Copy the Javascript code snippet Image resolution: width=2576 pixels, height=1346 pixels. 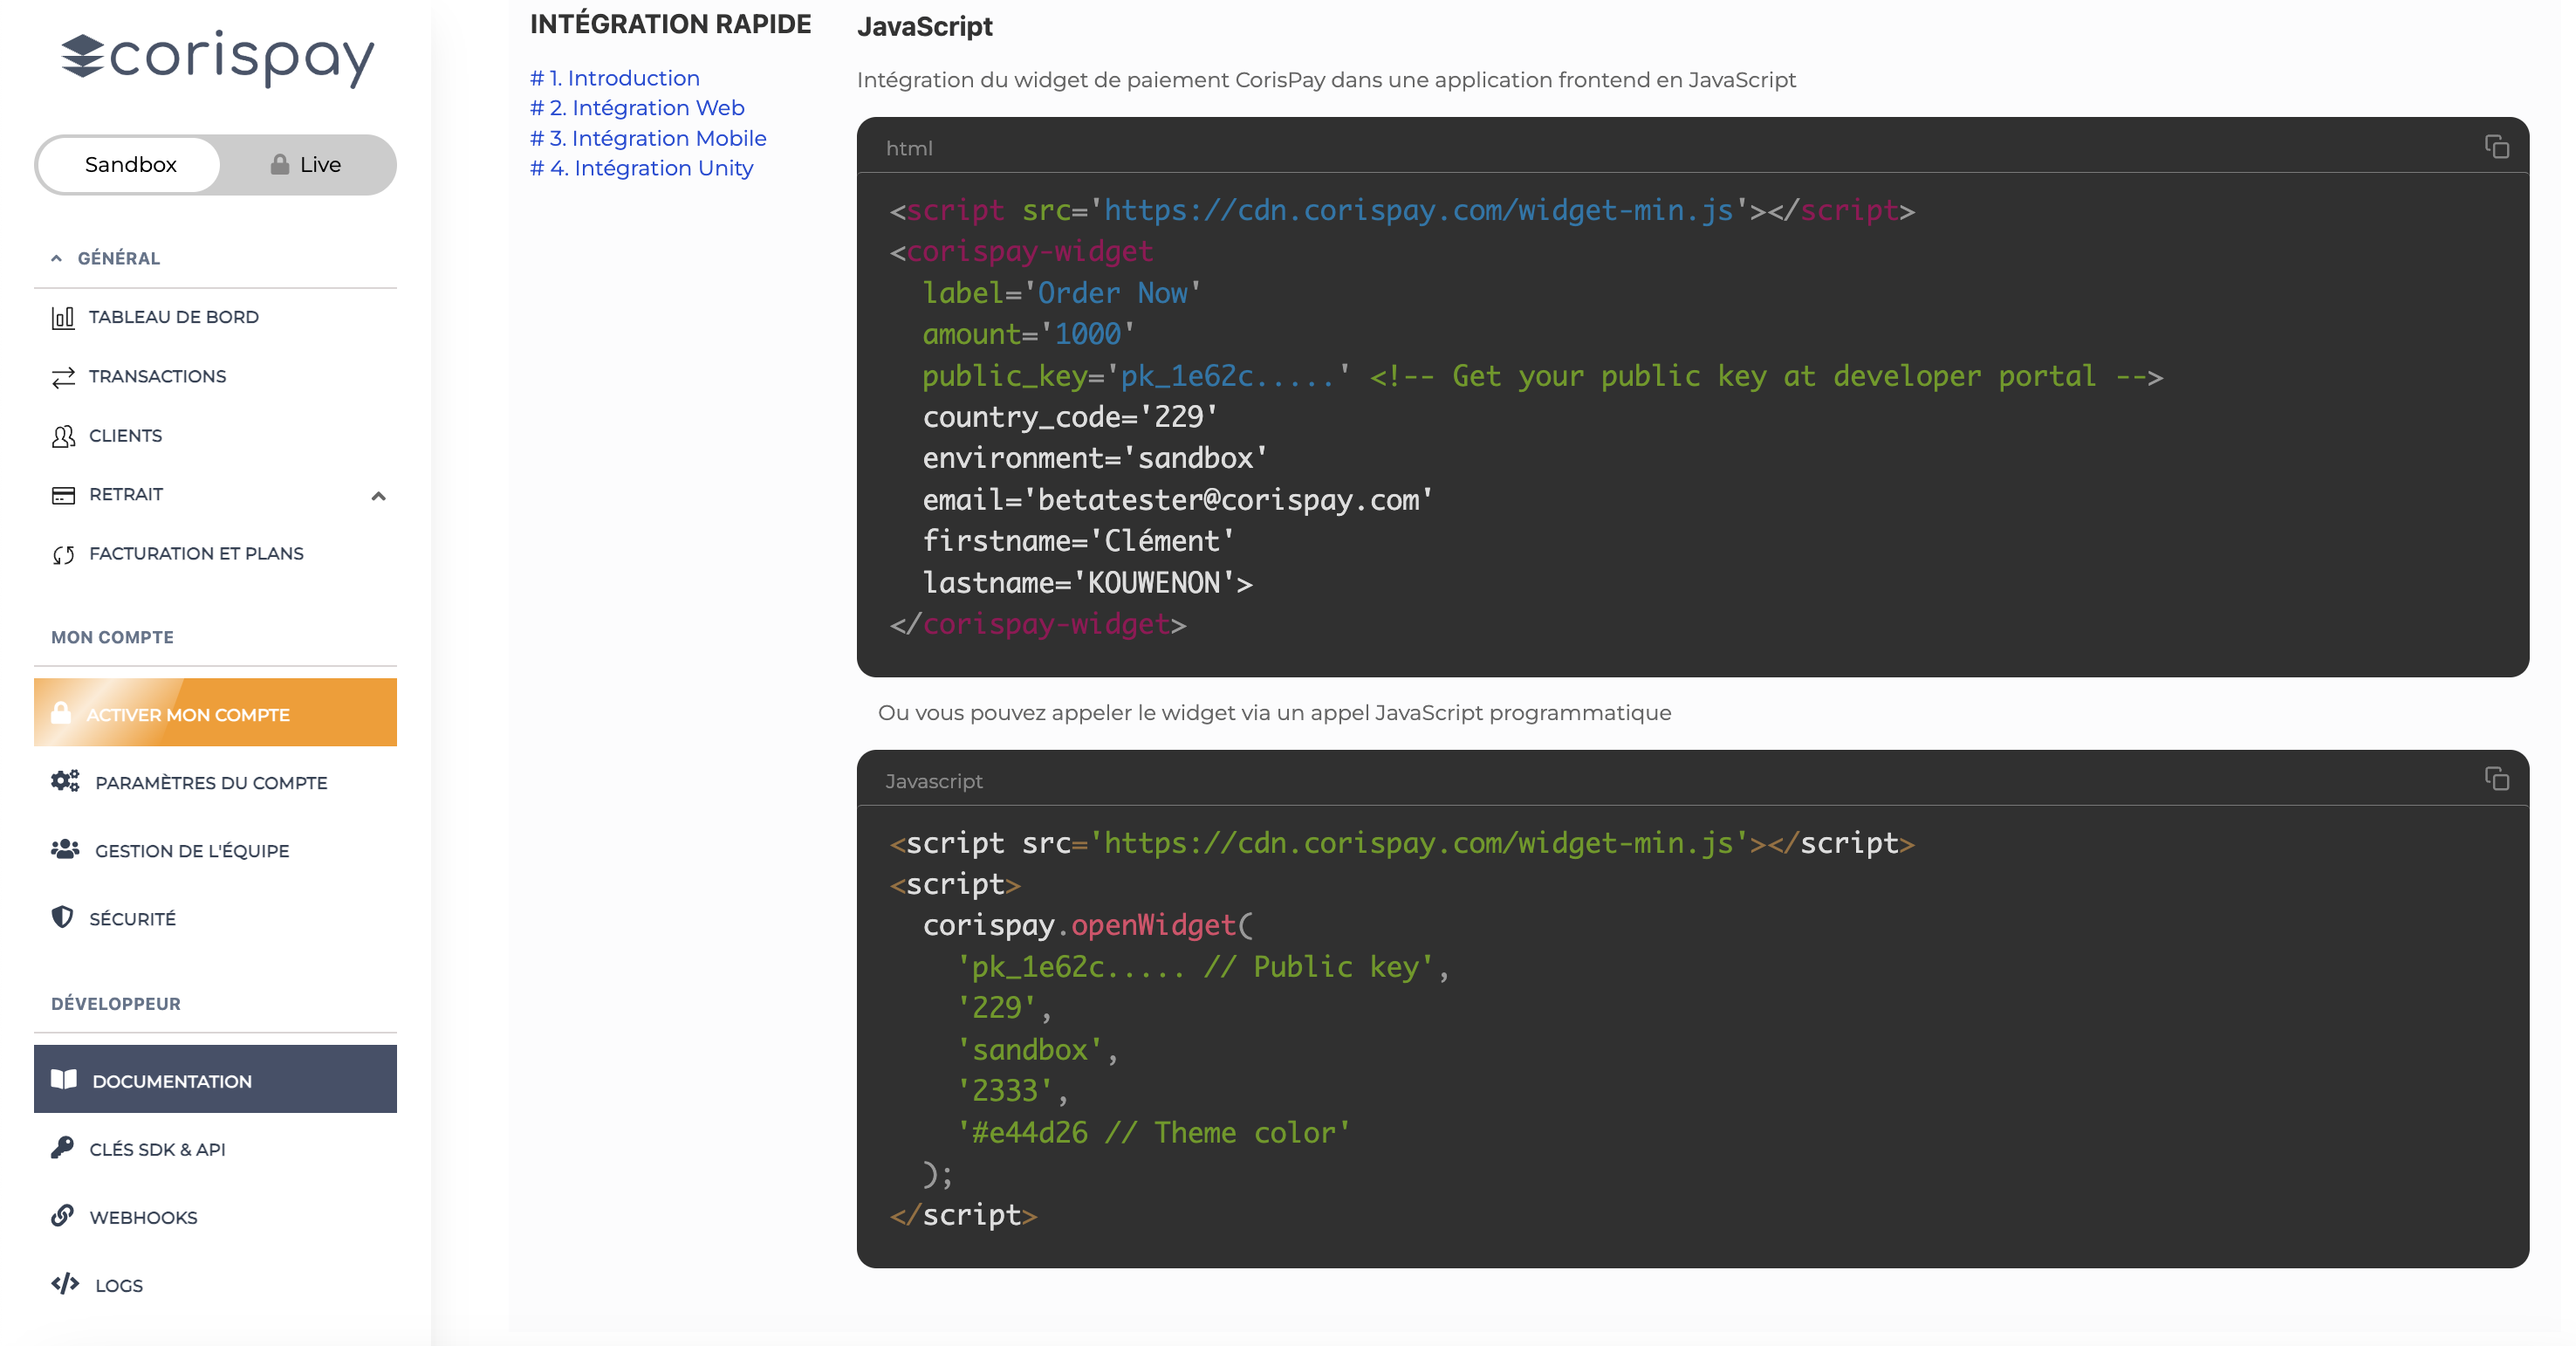pyautogui.click(x=2496, y=779)
